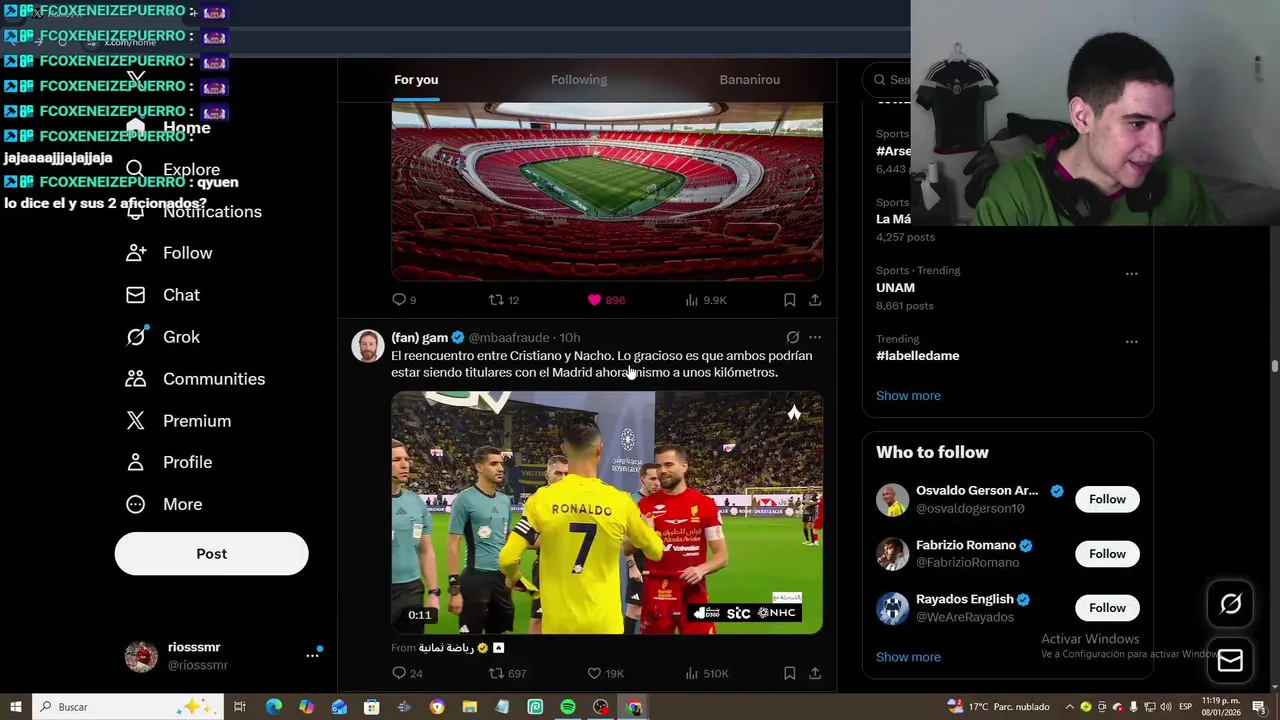Open Spotify from taskbar
1280x720 pixels.
pos(568,707)
